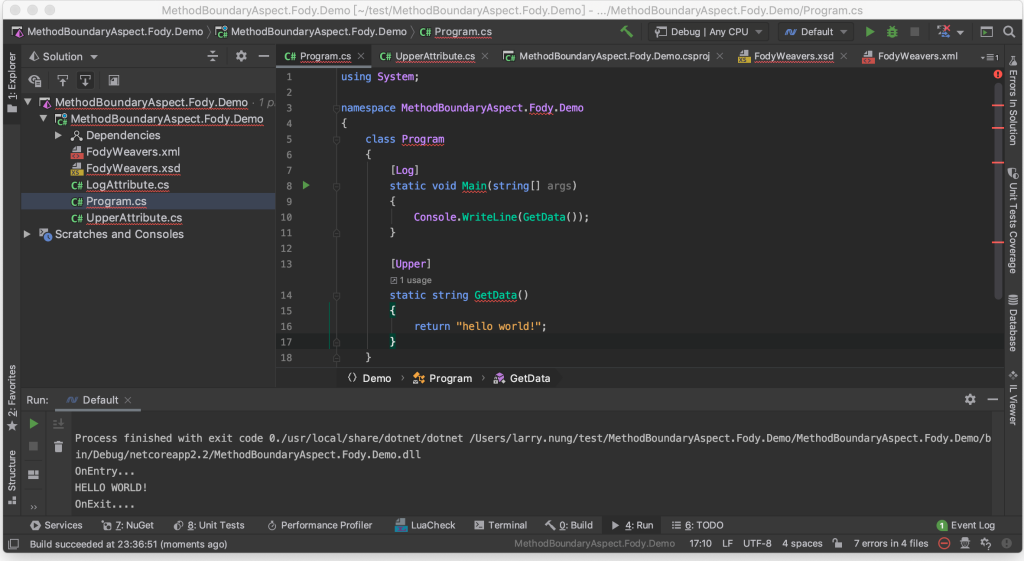The width and height of the screenshot is (1024, 561).
Task: Click the 1 usage code lens
Action: click(x=411, y=280)
